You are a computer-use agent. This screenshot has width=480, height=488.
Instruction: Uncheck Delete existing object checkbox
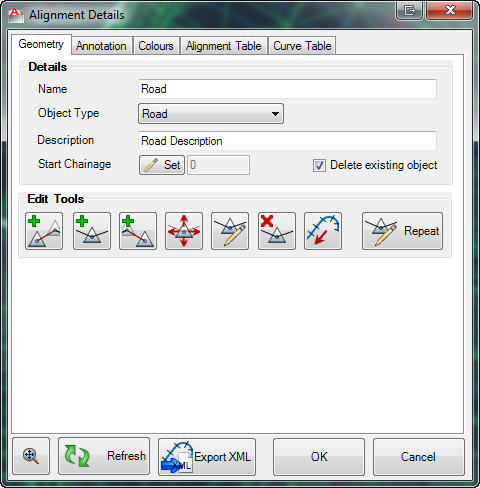point(319,165)
